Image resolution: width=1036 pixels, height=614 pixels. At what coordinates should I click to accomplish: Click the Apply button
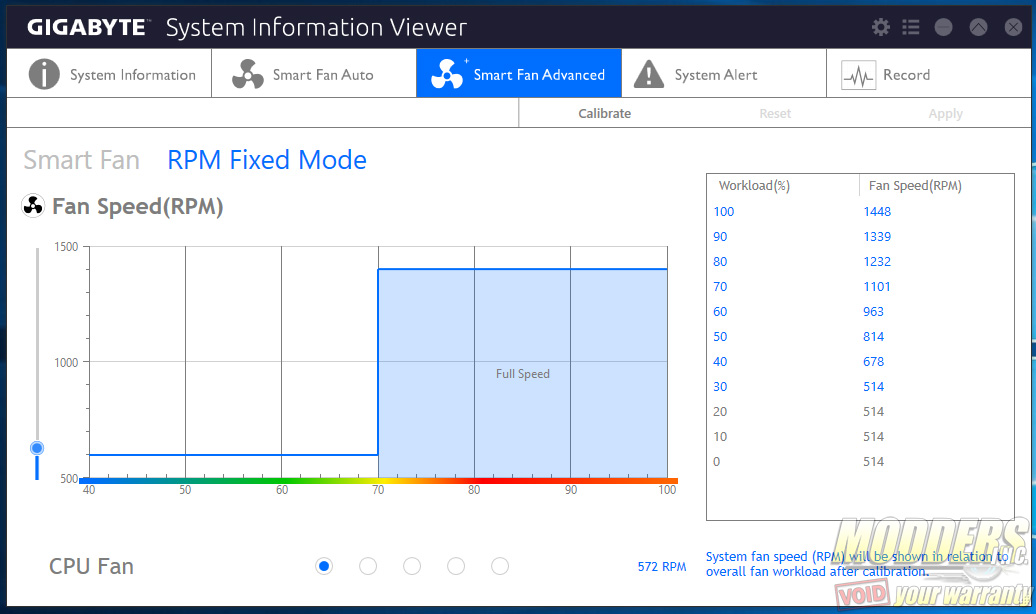pyautogui.click(x=945, y=113)
